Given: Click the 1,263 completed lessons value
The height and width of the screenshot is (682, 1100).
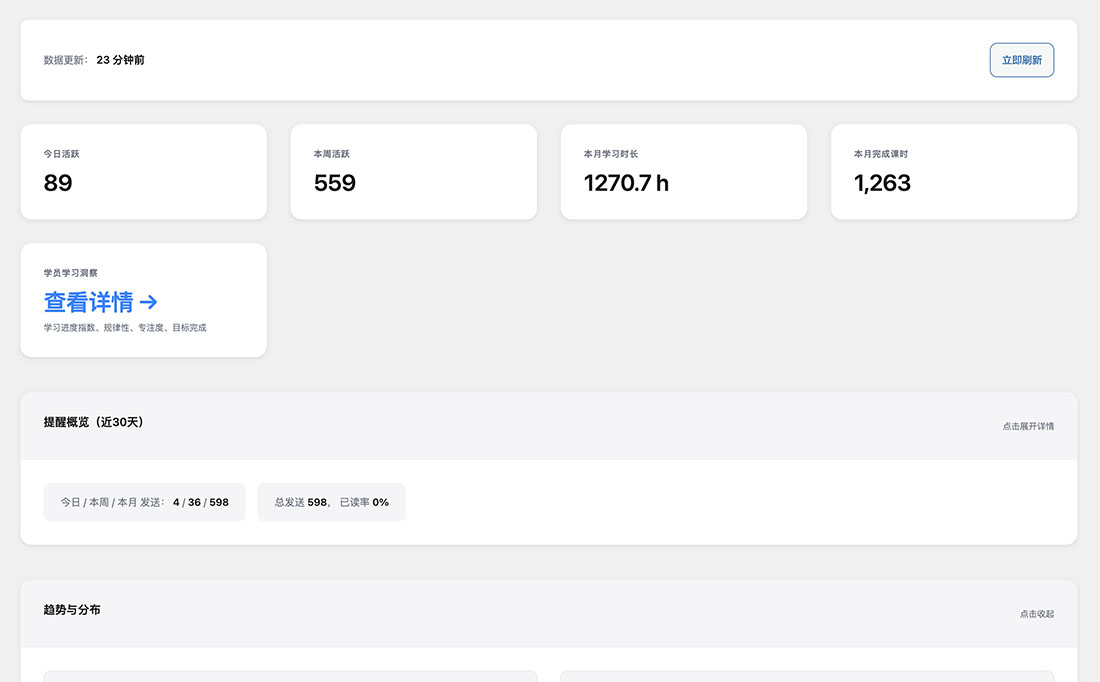Looking at the screenshot, I should click(x=882, y=183).
